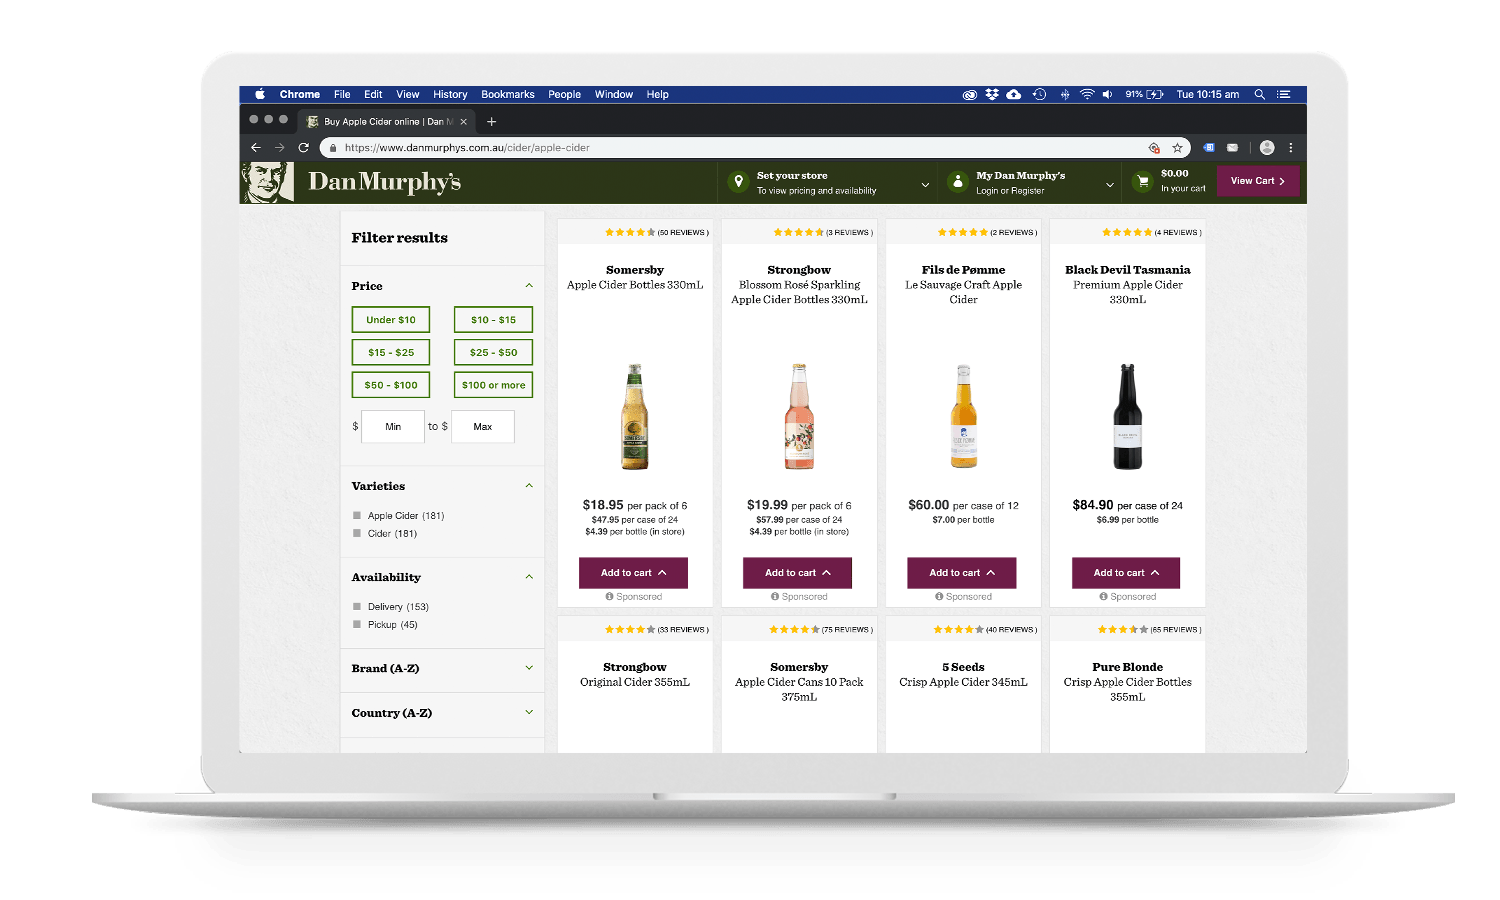This screenshot has width=1500, height=900.
Task: Click the Somersby star rating
Action: click(630, 232)
